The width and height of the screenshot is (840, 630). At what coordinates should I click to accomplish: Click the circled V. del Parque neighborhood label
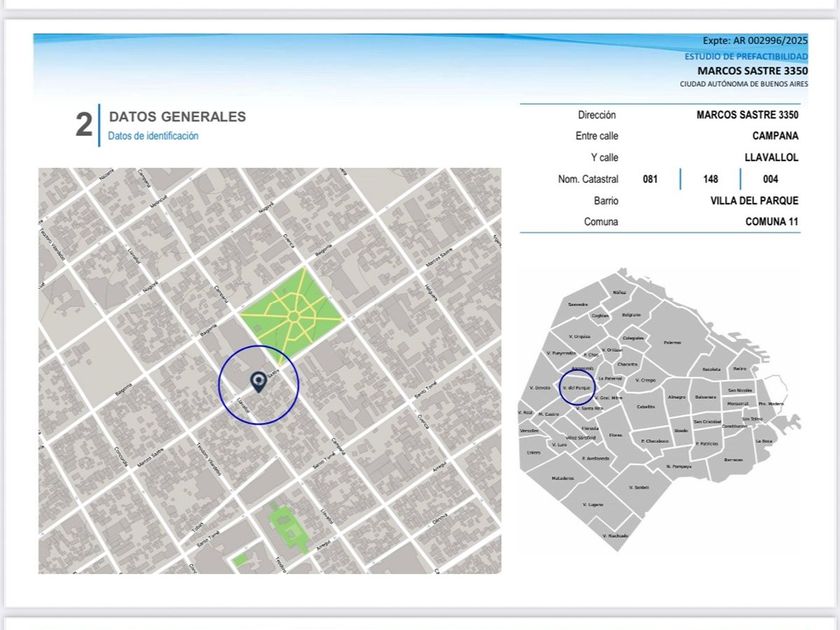[578, 387]
